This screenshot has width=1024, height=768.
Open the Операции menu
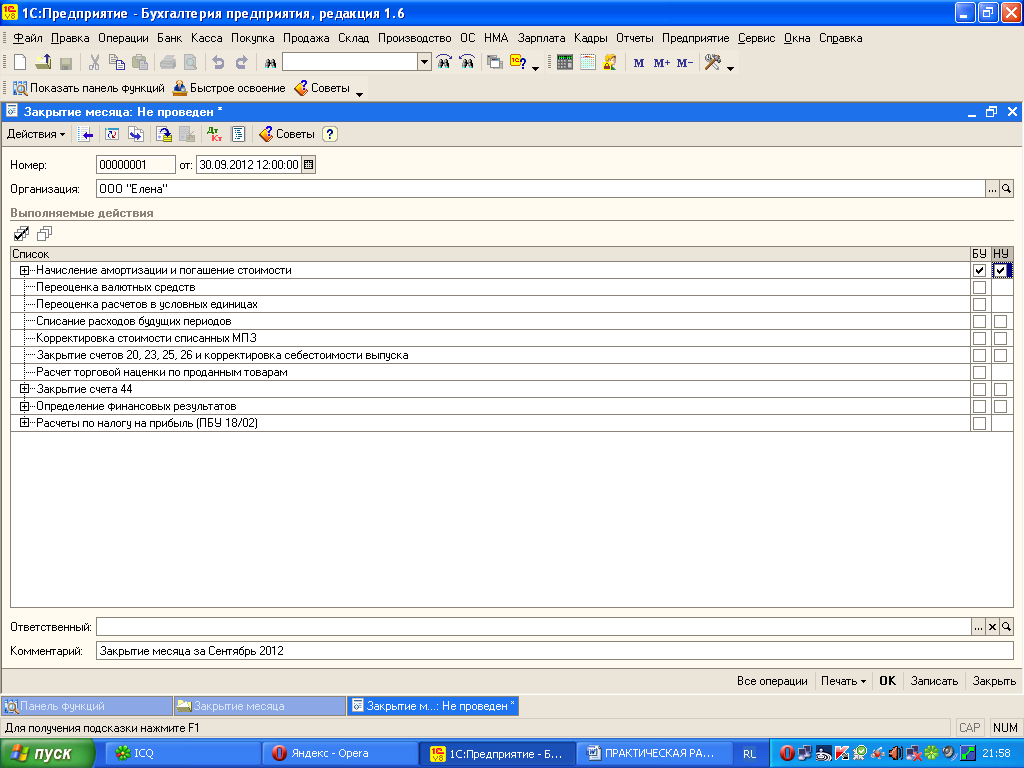pos(123,38)
